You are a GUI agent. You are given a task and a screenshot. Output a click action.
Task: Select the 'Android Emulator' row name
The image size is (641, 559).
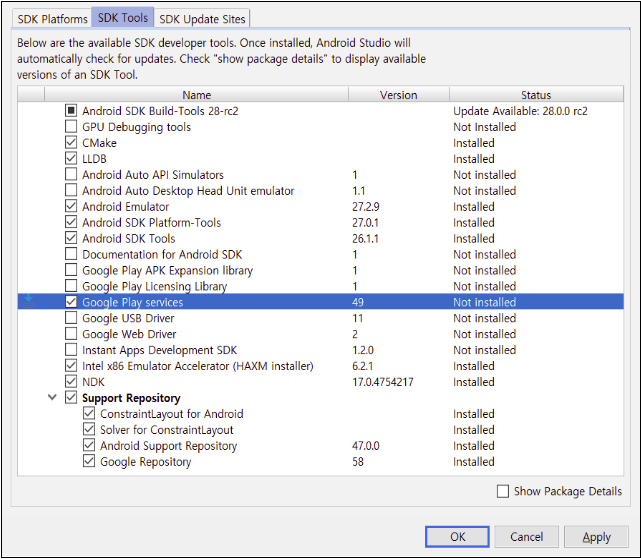tap(125, 207)
